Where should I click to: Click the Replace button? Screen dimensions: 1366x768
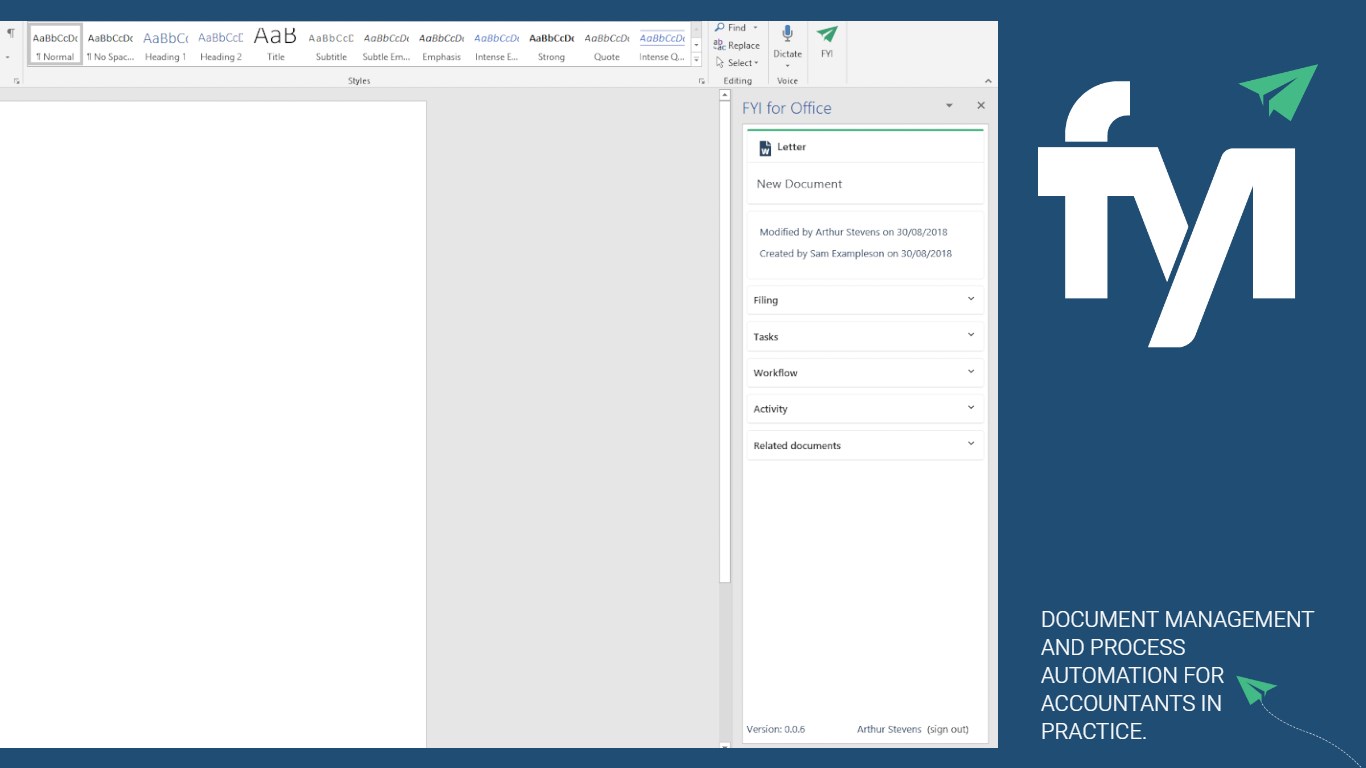click(x=736, y=45)
